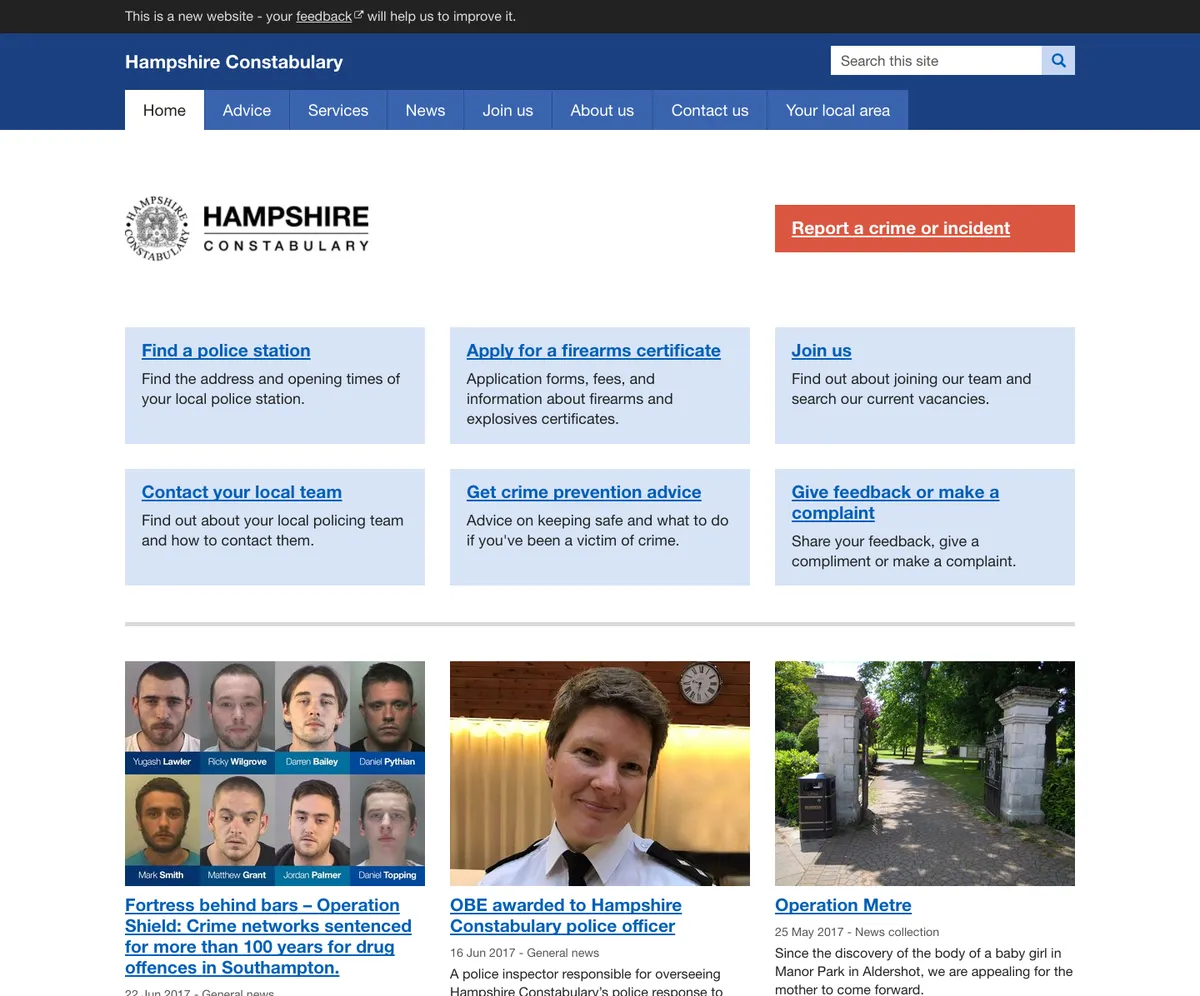Click the Operation Shield mugshots thumbnail
Screen dimensions: 1200x996
point(275,773)
